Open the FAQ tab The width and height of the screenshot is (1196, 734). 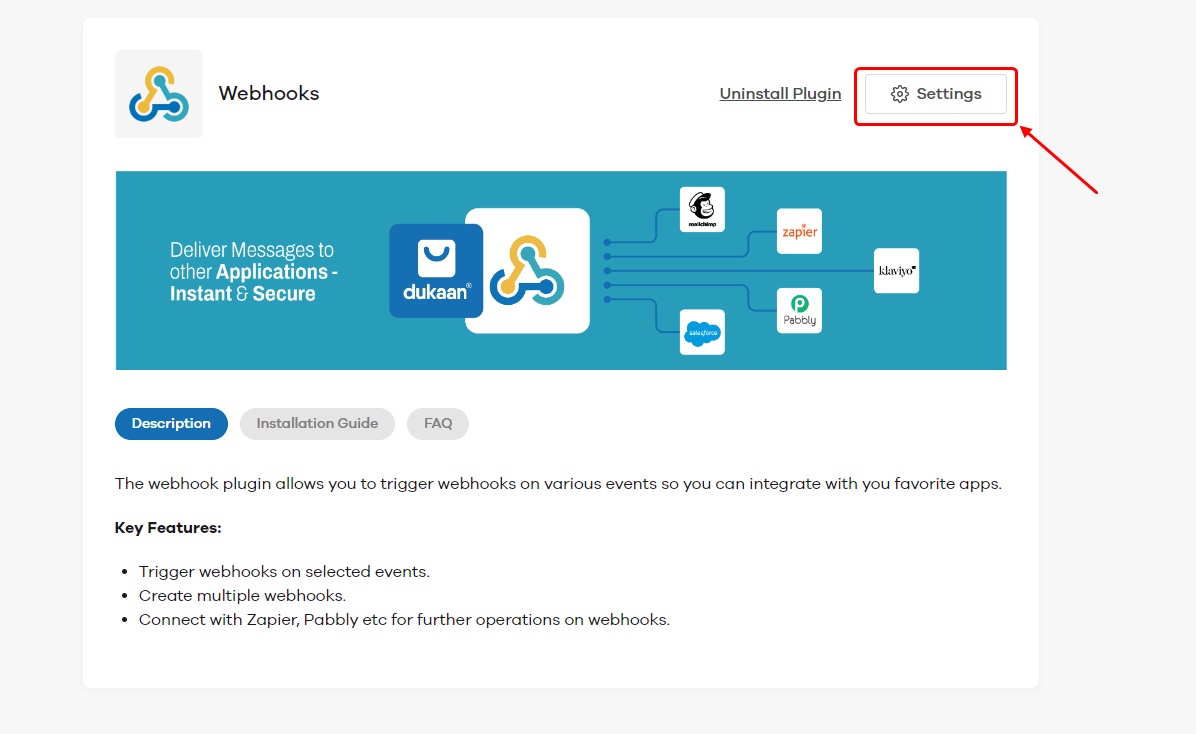(x=438, y=423)
